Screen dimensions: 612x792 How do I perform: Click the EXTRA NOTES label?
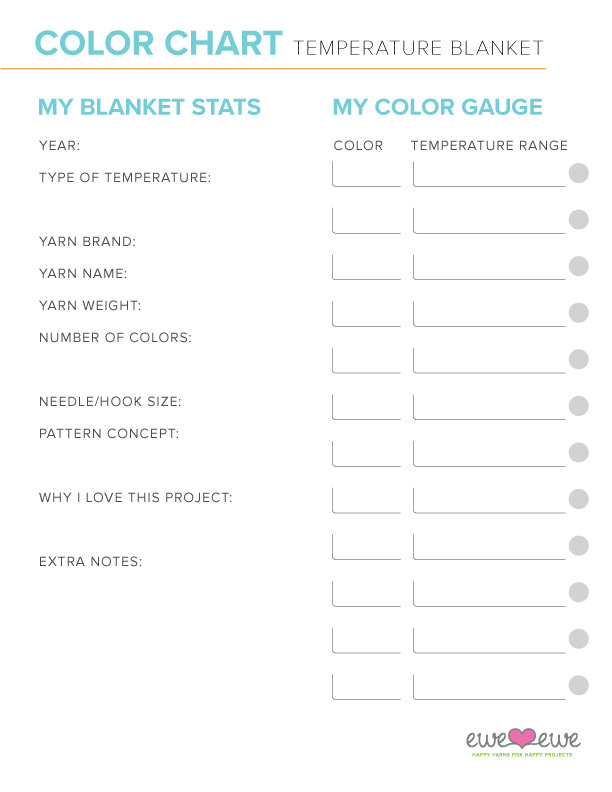pyautogui.click(x=90, y=562)
